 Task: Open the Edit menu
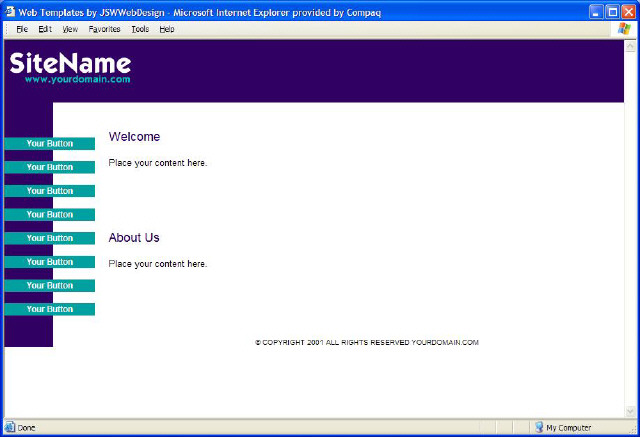(45, 30)
